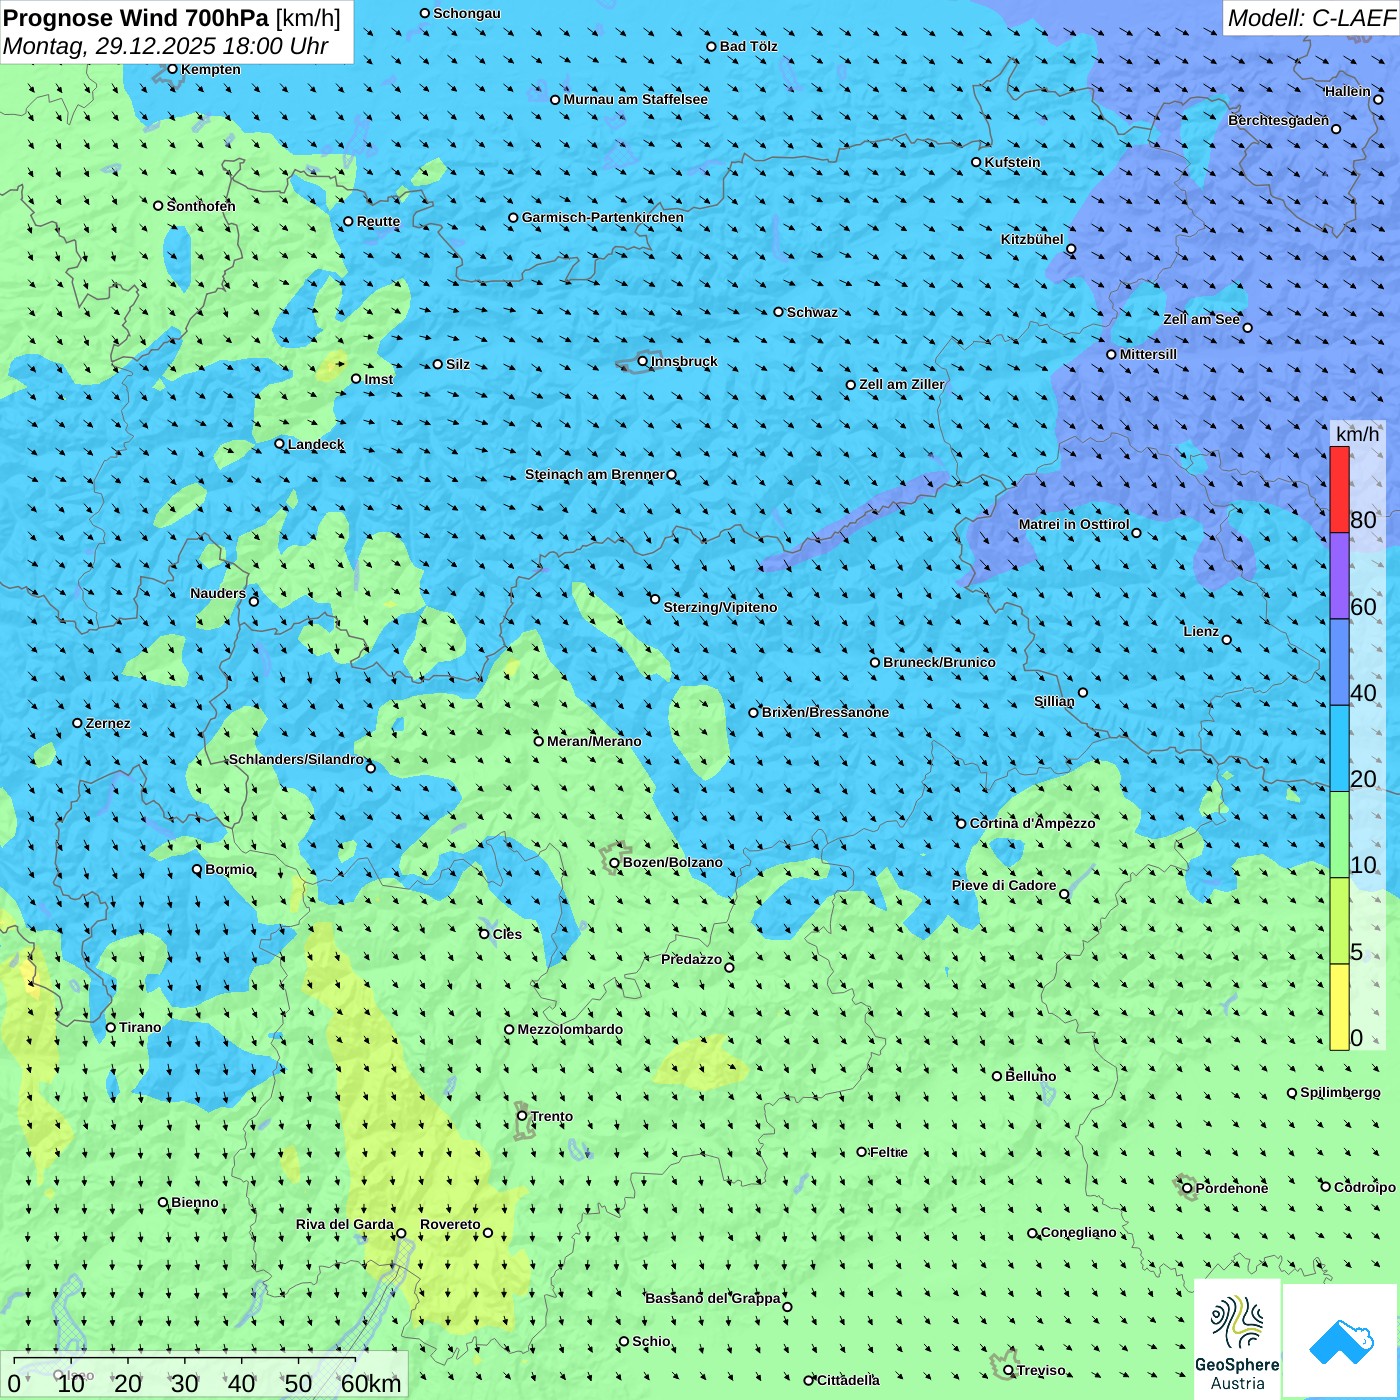
Task: Click the 'Modell: C-LAEF' label
Action: click(1311, 18)
